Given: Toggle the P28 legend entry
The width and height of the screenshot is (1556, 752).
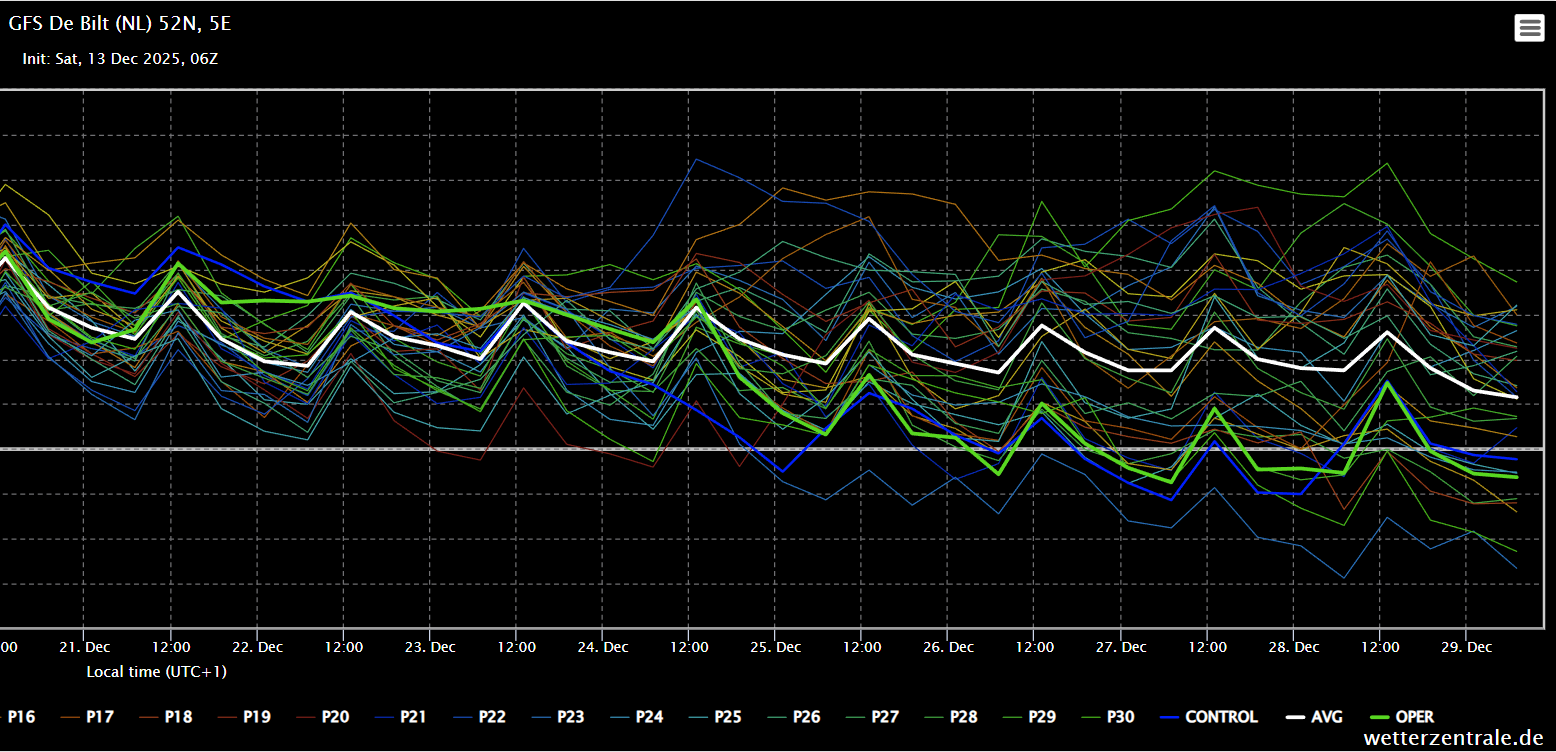Looking at the screenshot, I should (949, 717).
